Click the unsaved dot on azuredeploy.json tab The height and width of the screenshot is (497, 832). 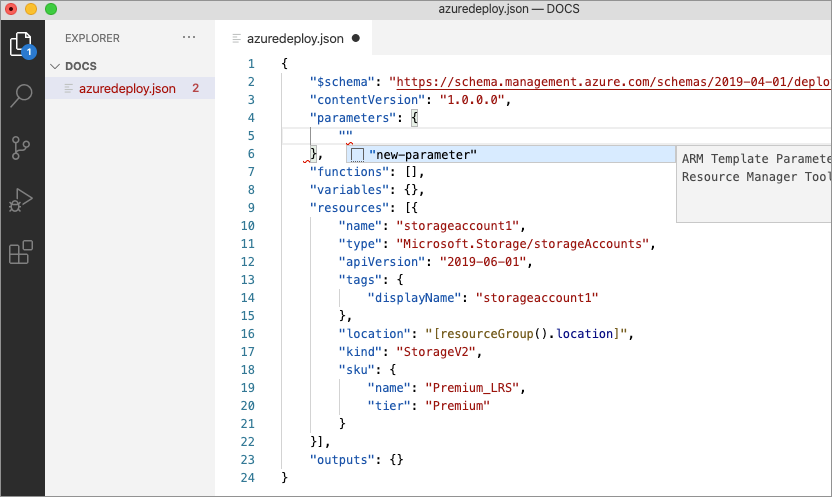tap(356, 39)
